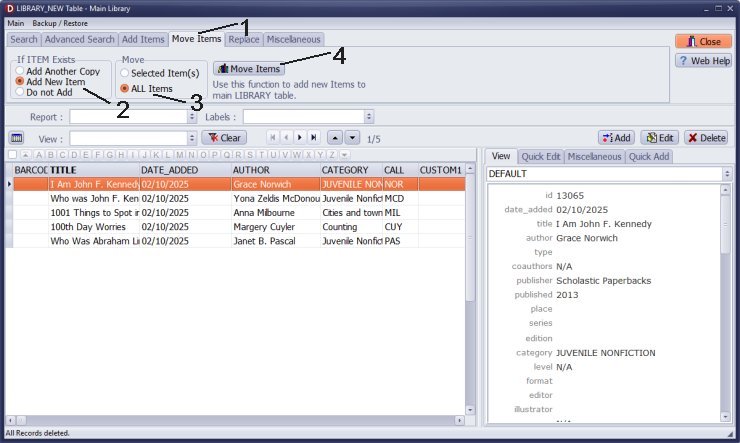Open the Report dropdown

[192, 117]
